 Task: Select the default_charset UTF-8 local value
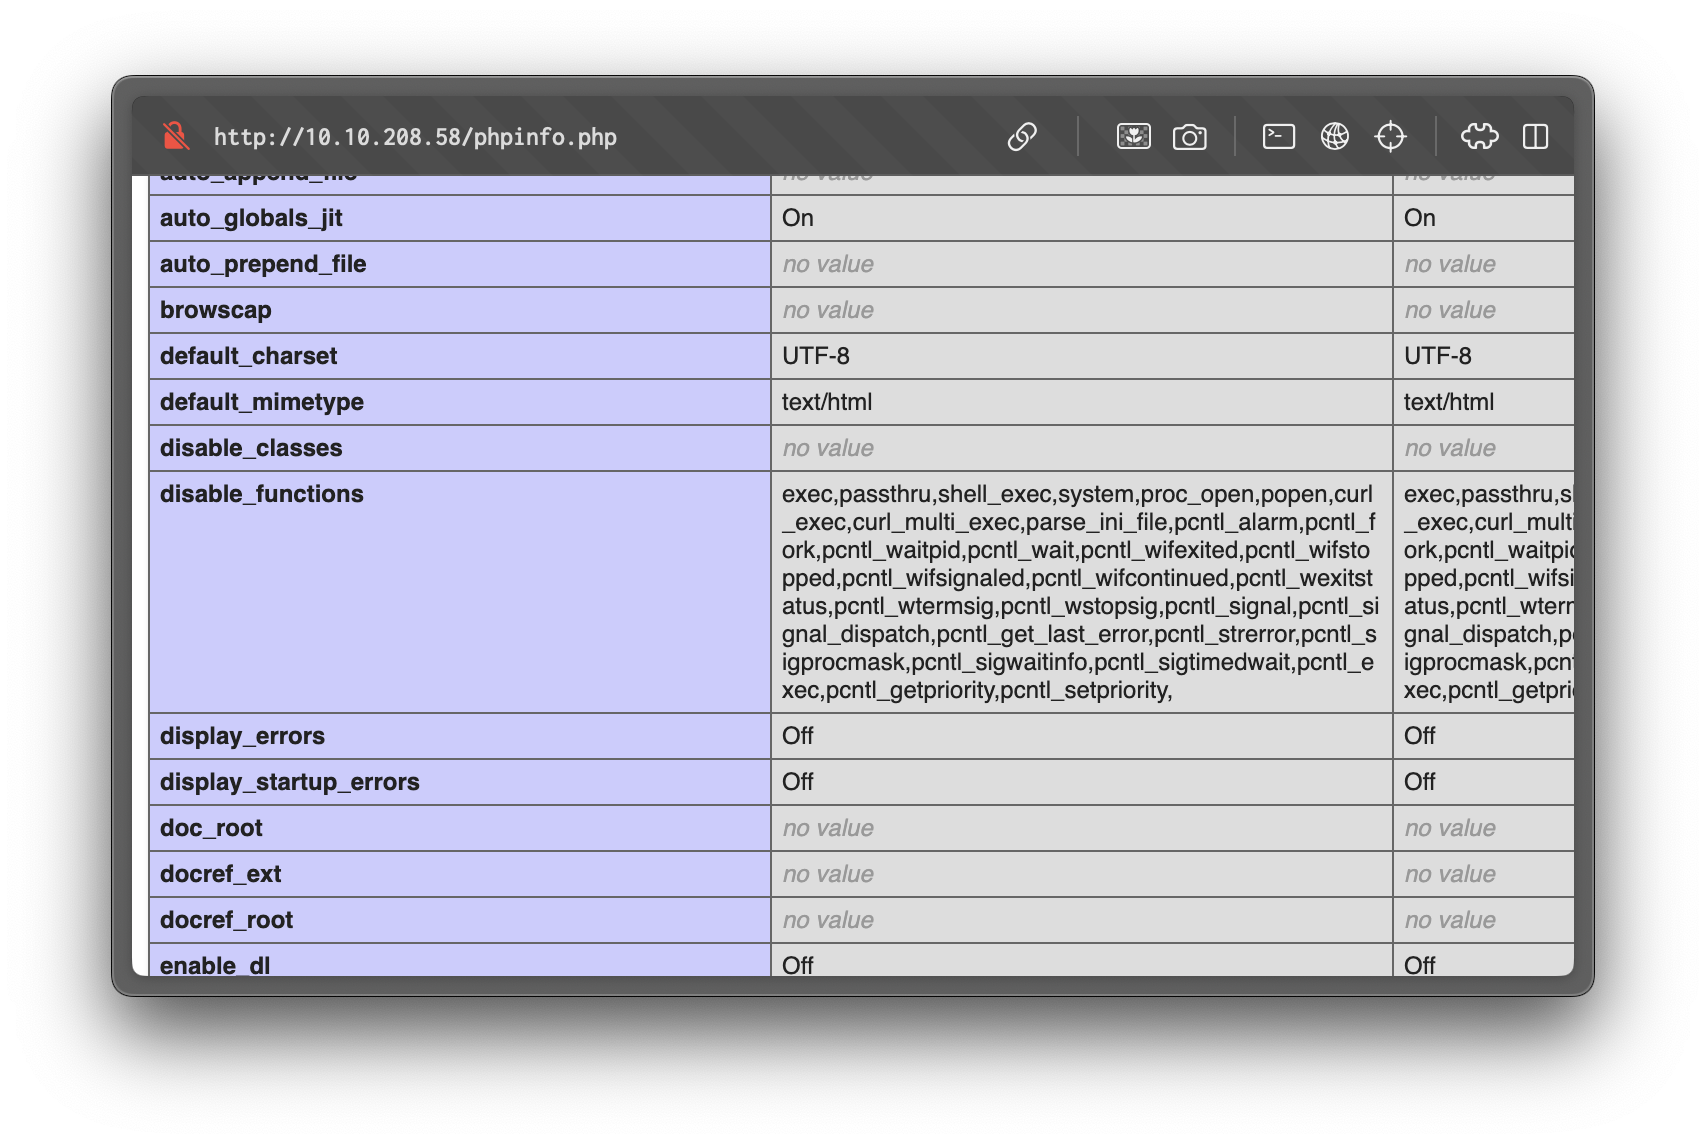816,356
